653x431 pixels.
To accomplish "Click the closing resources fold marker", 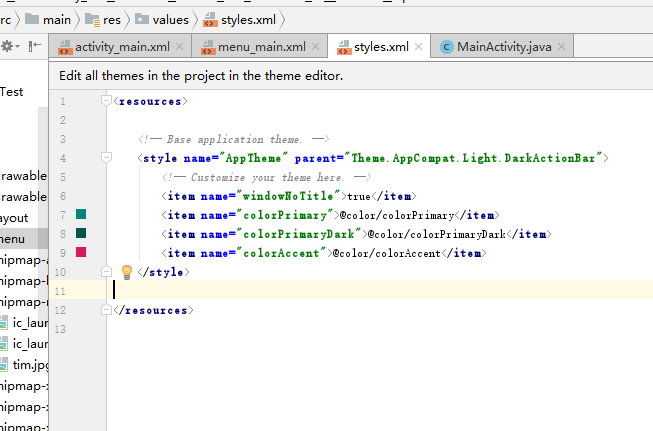I will coord(106,309).
